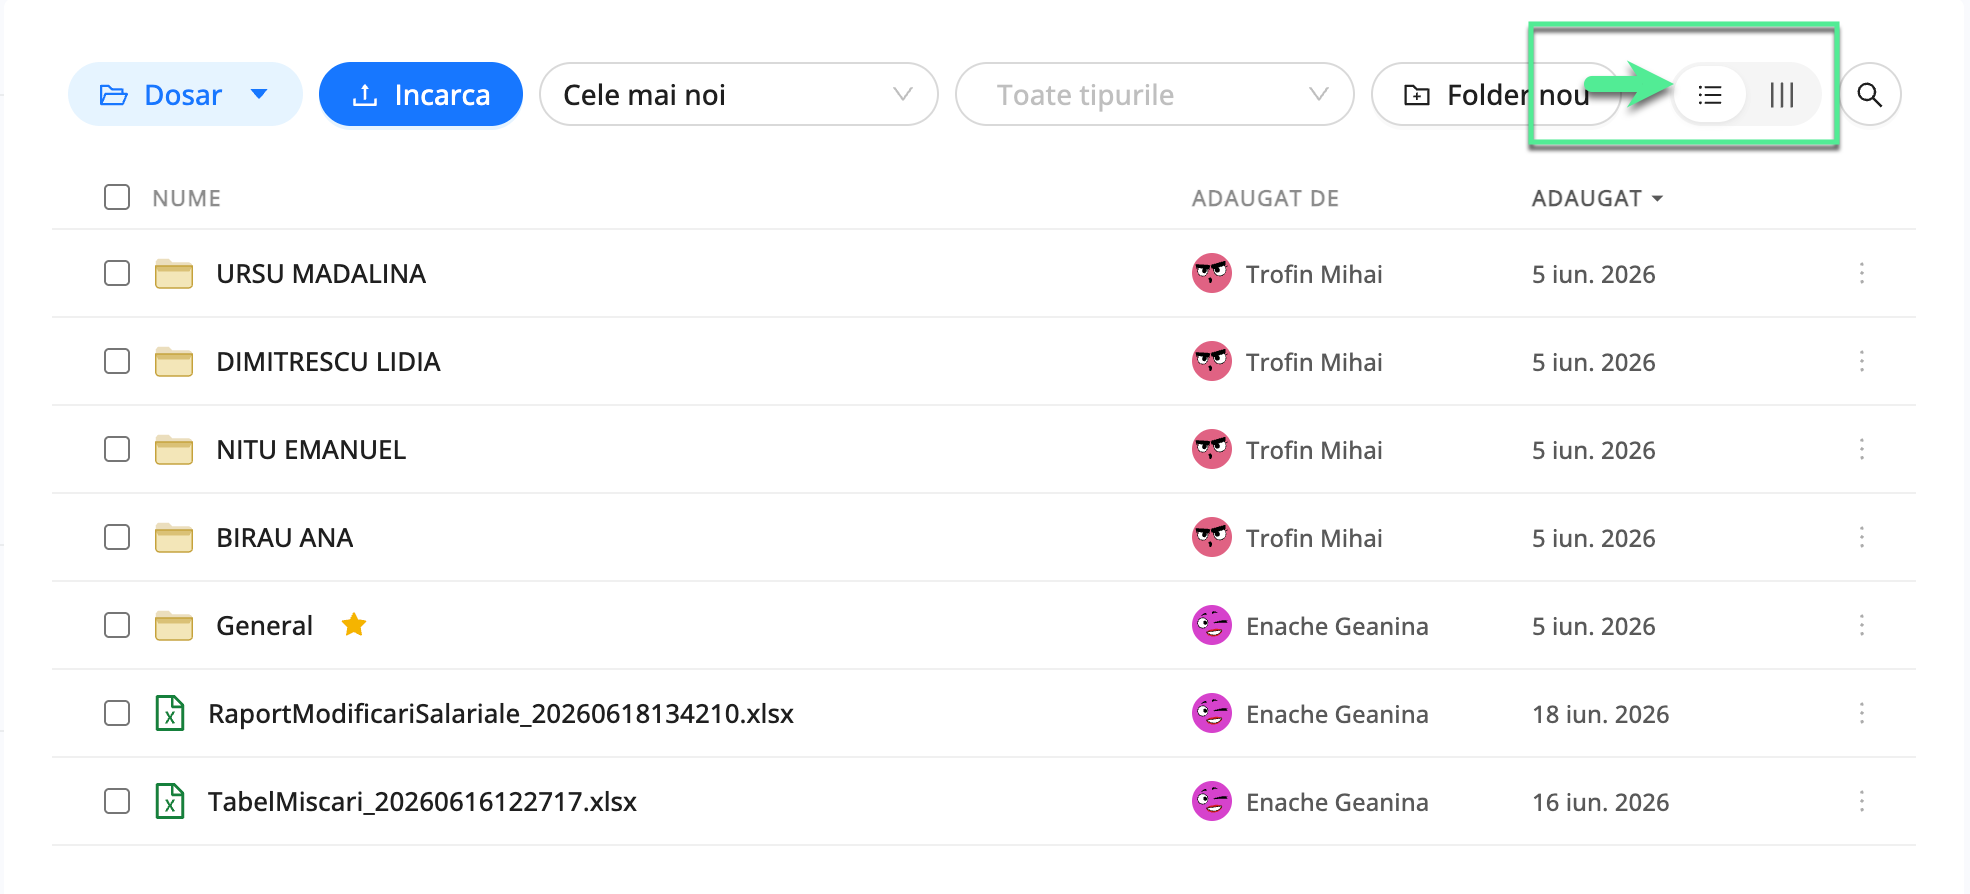The image size is (1970, 894).
Task: Open more options for TabelMiscari file
Action: coord(1862,801)
